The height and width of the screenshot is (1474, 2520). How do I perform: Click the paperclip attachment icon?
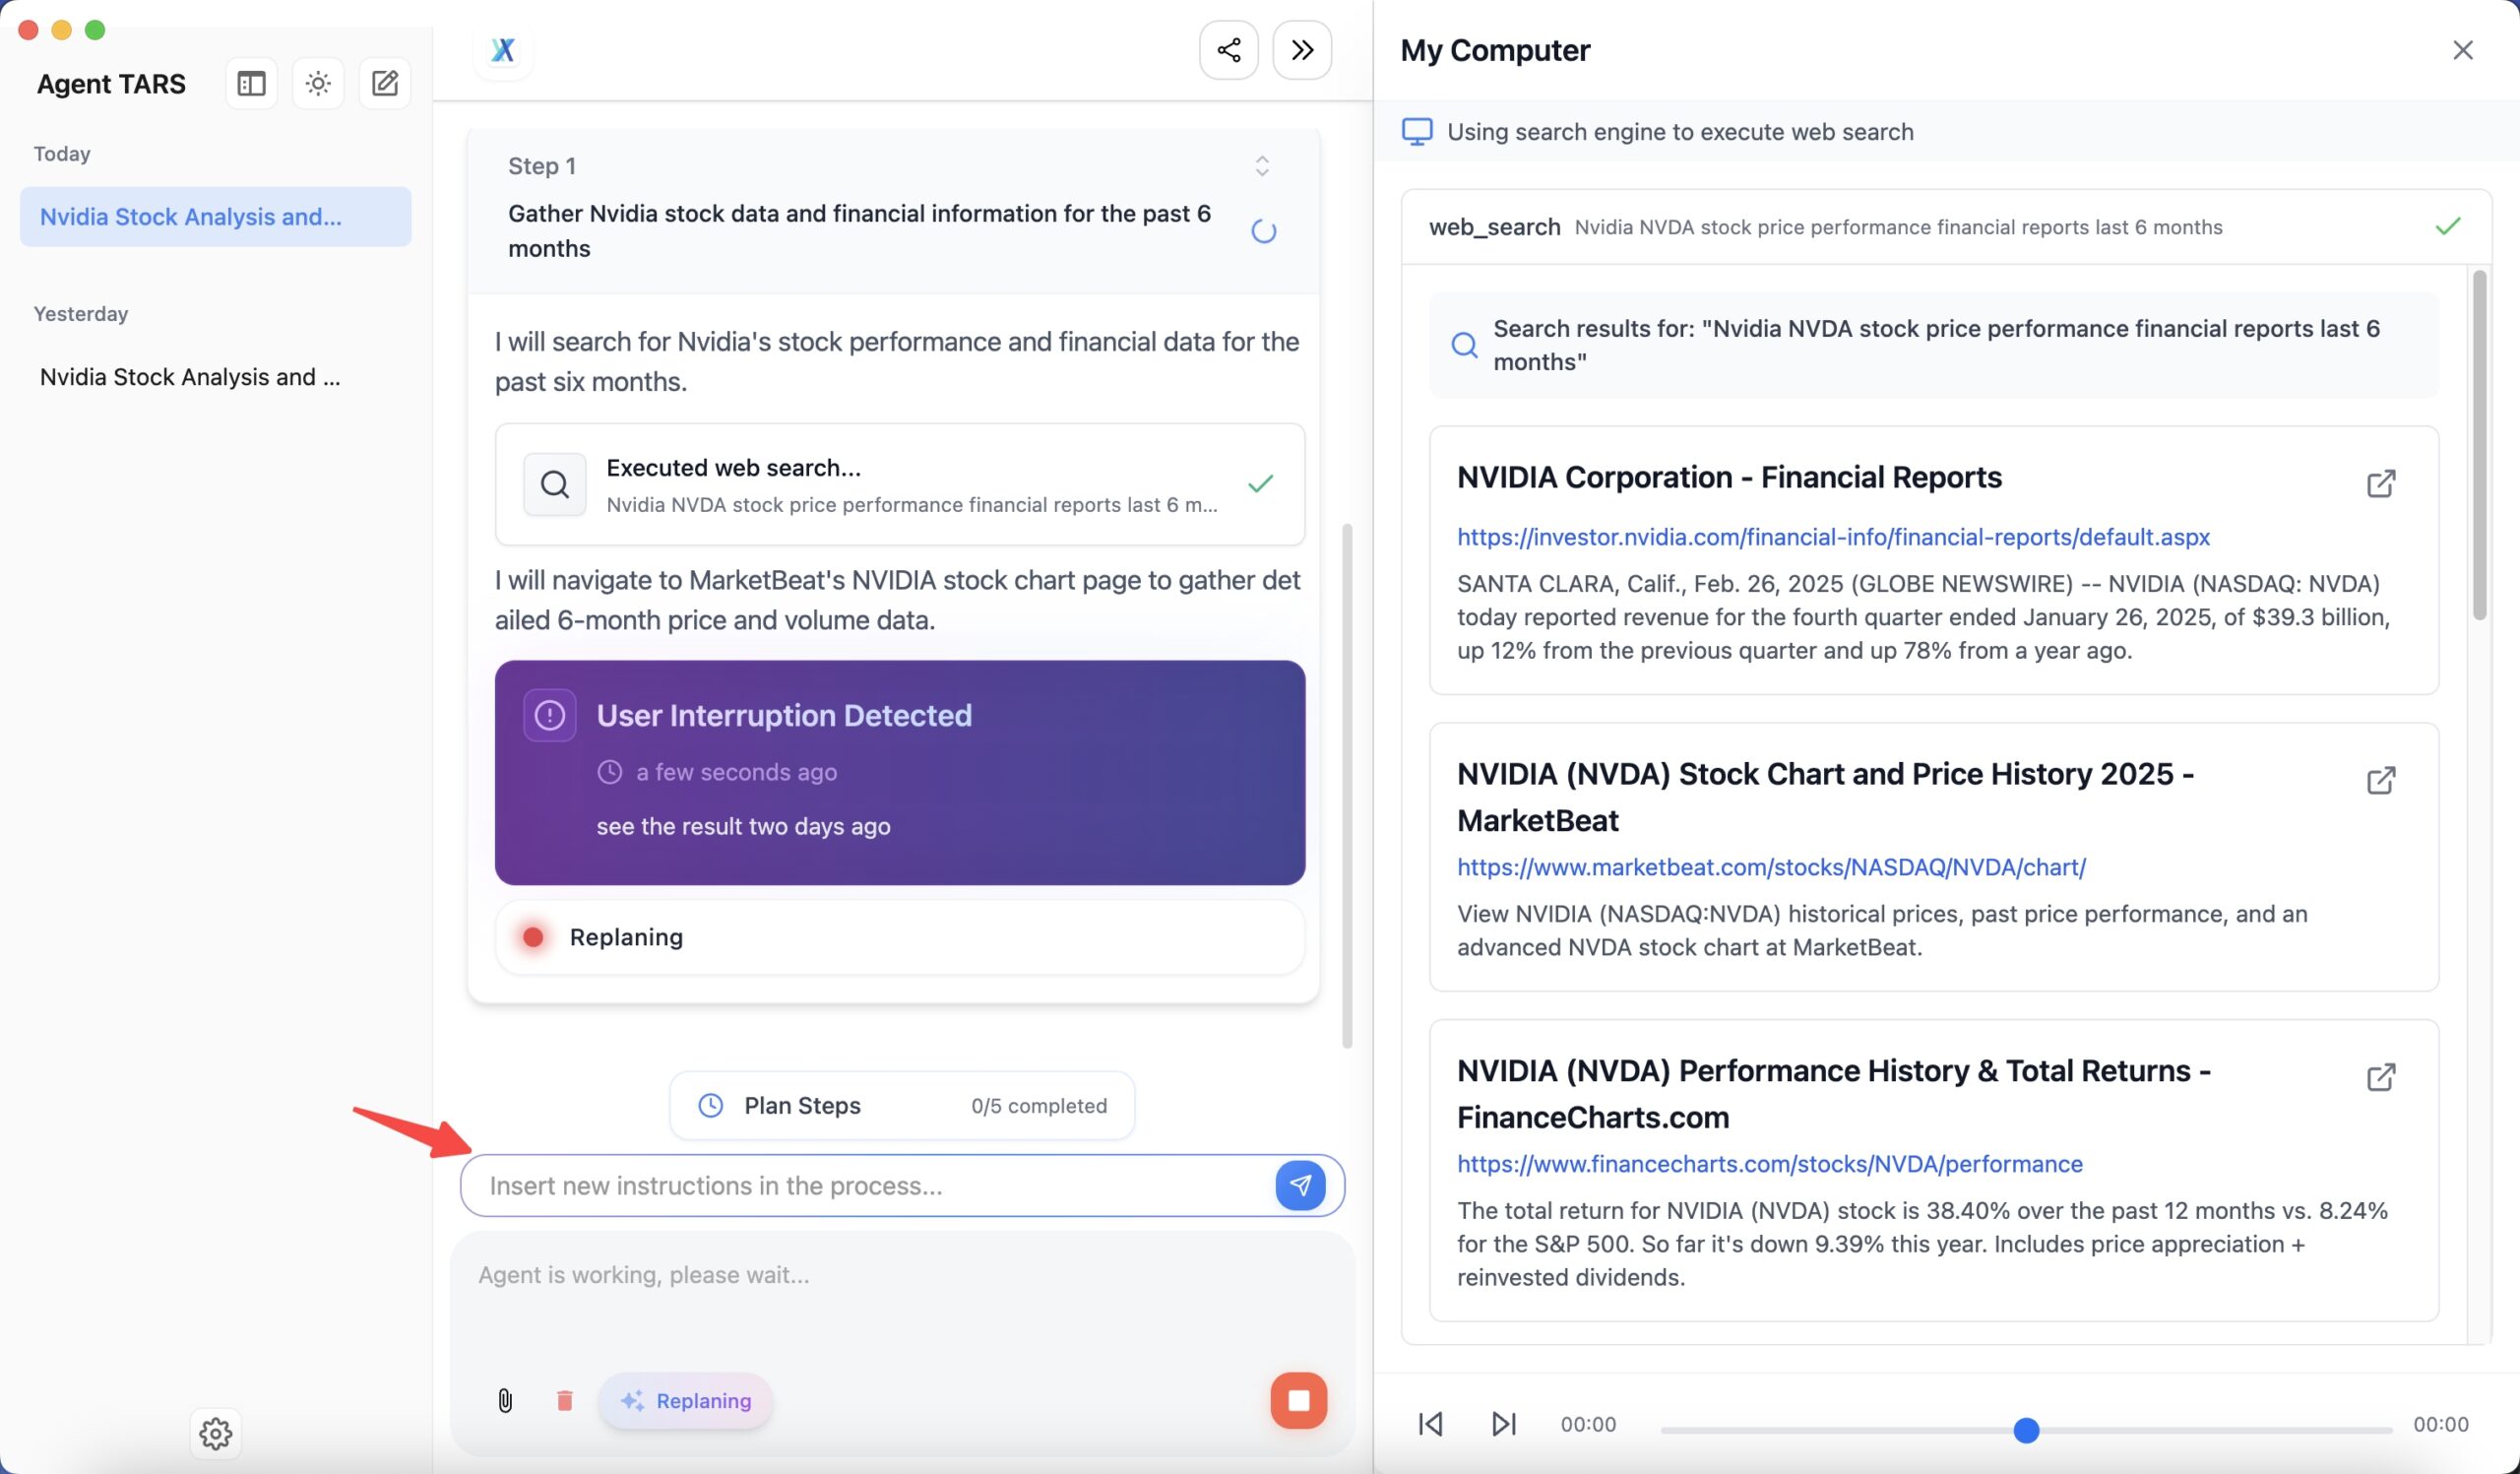(505, 1400)
